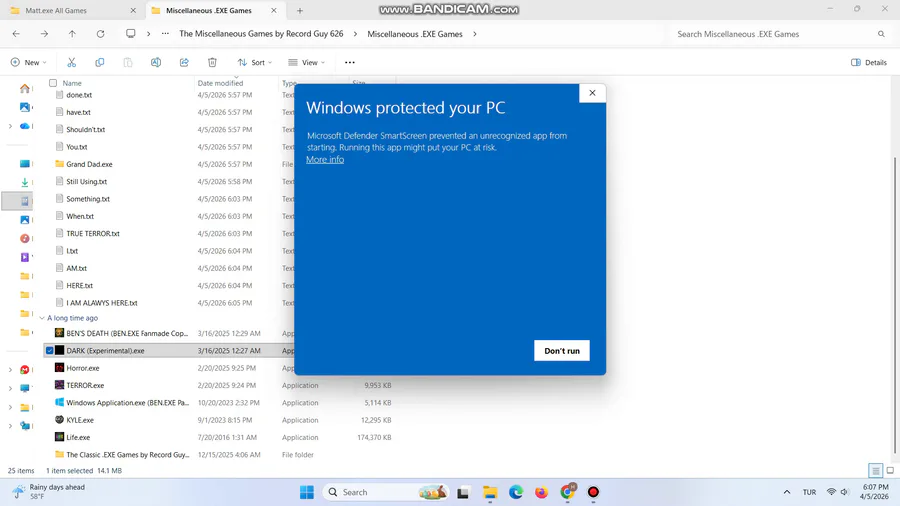Open the Sort dropdown
Image resolution: width=900 pixels, height=506 pixels.
(255, 62)
